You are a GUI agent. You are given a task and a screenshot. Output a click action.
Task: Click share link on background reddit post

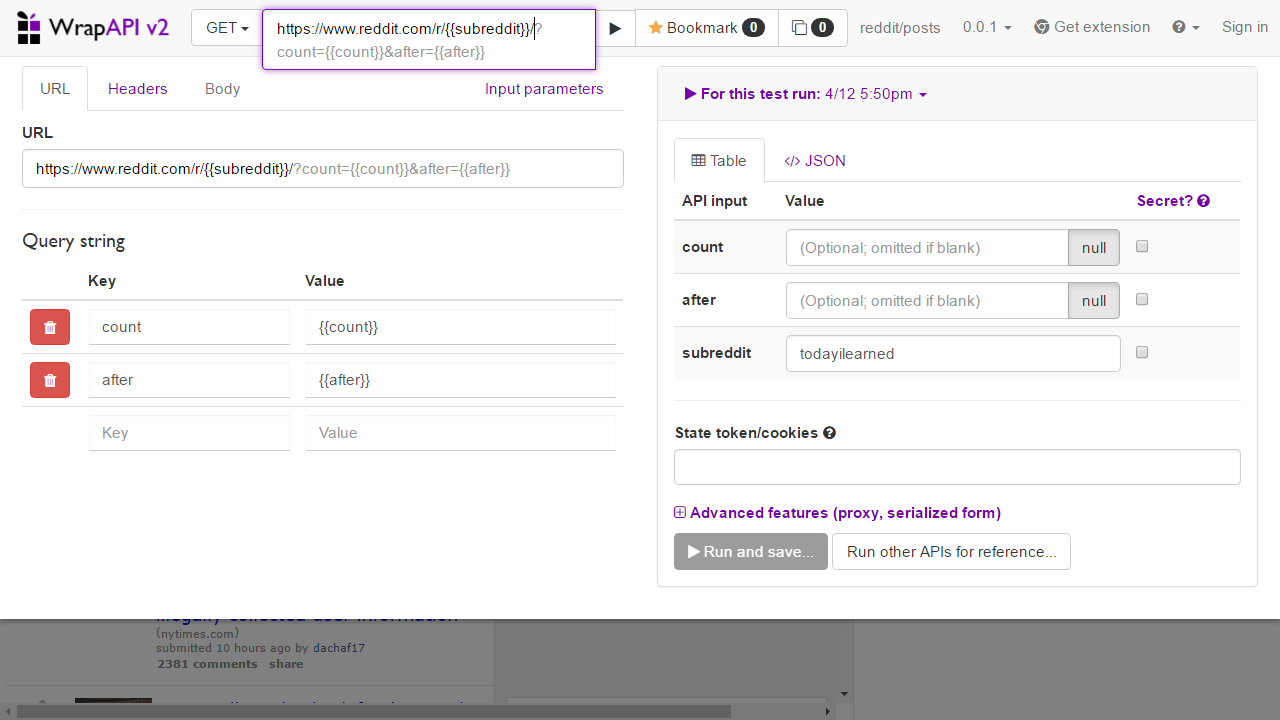(x=286, y=664)
